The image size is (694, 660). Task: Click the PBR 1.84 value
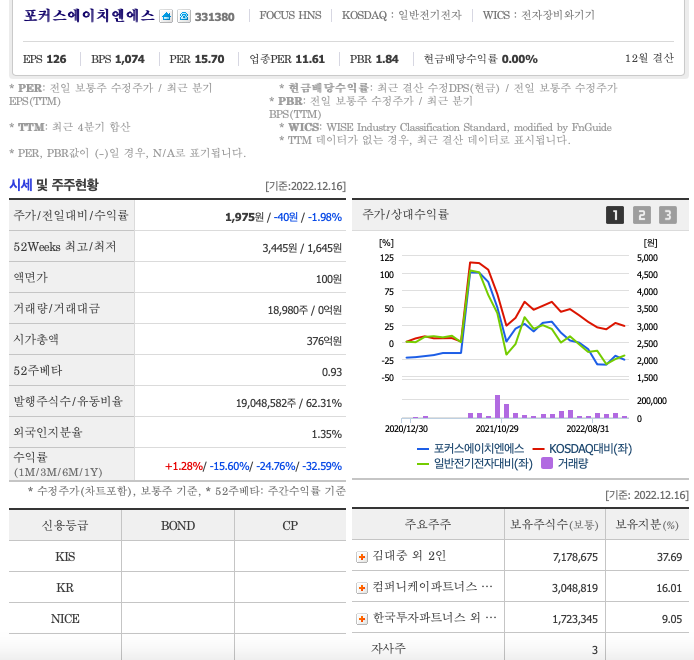click(374, 59)
